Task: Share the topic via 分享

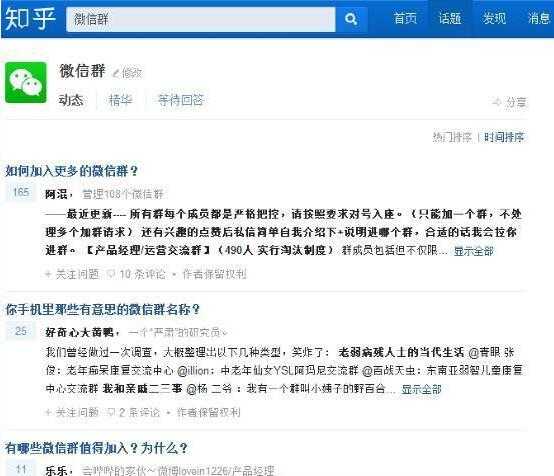Action: [509, 102]
